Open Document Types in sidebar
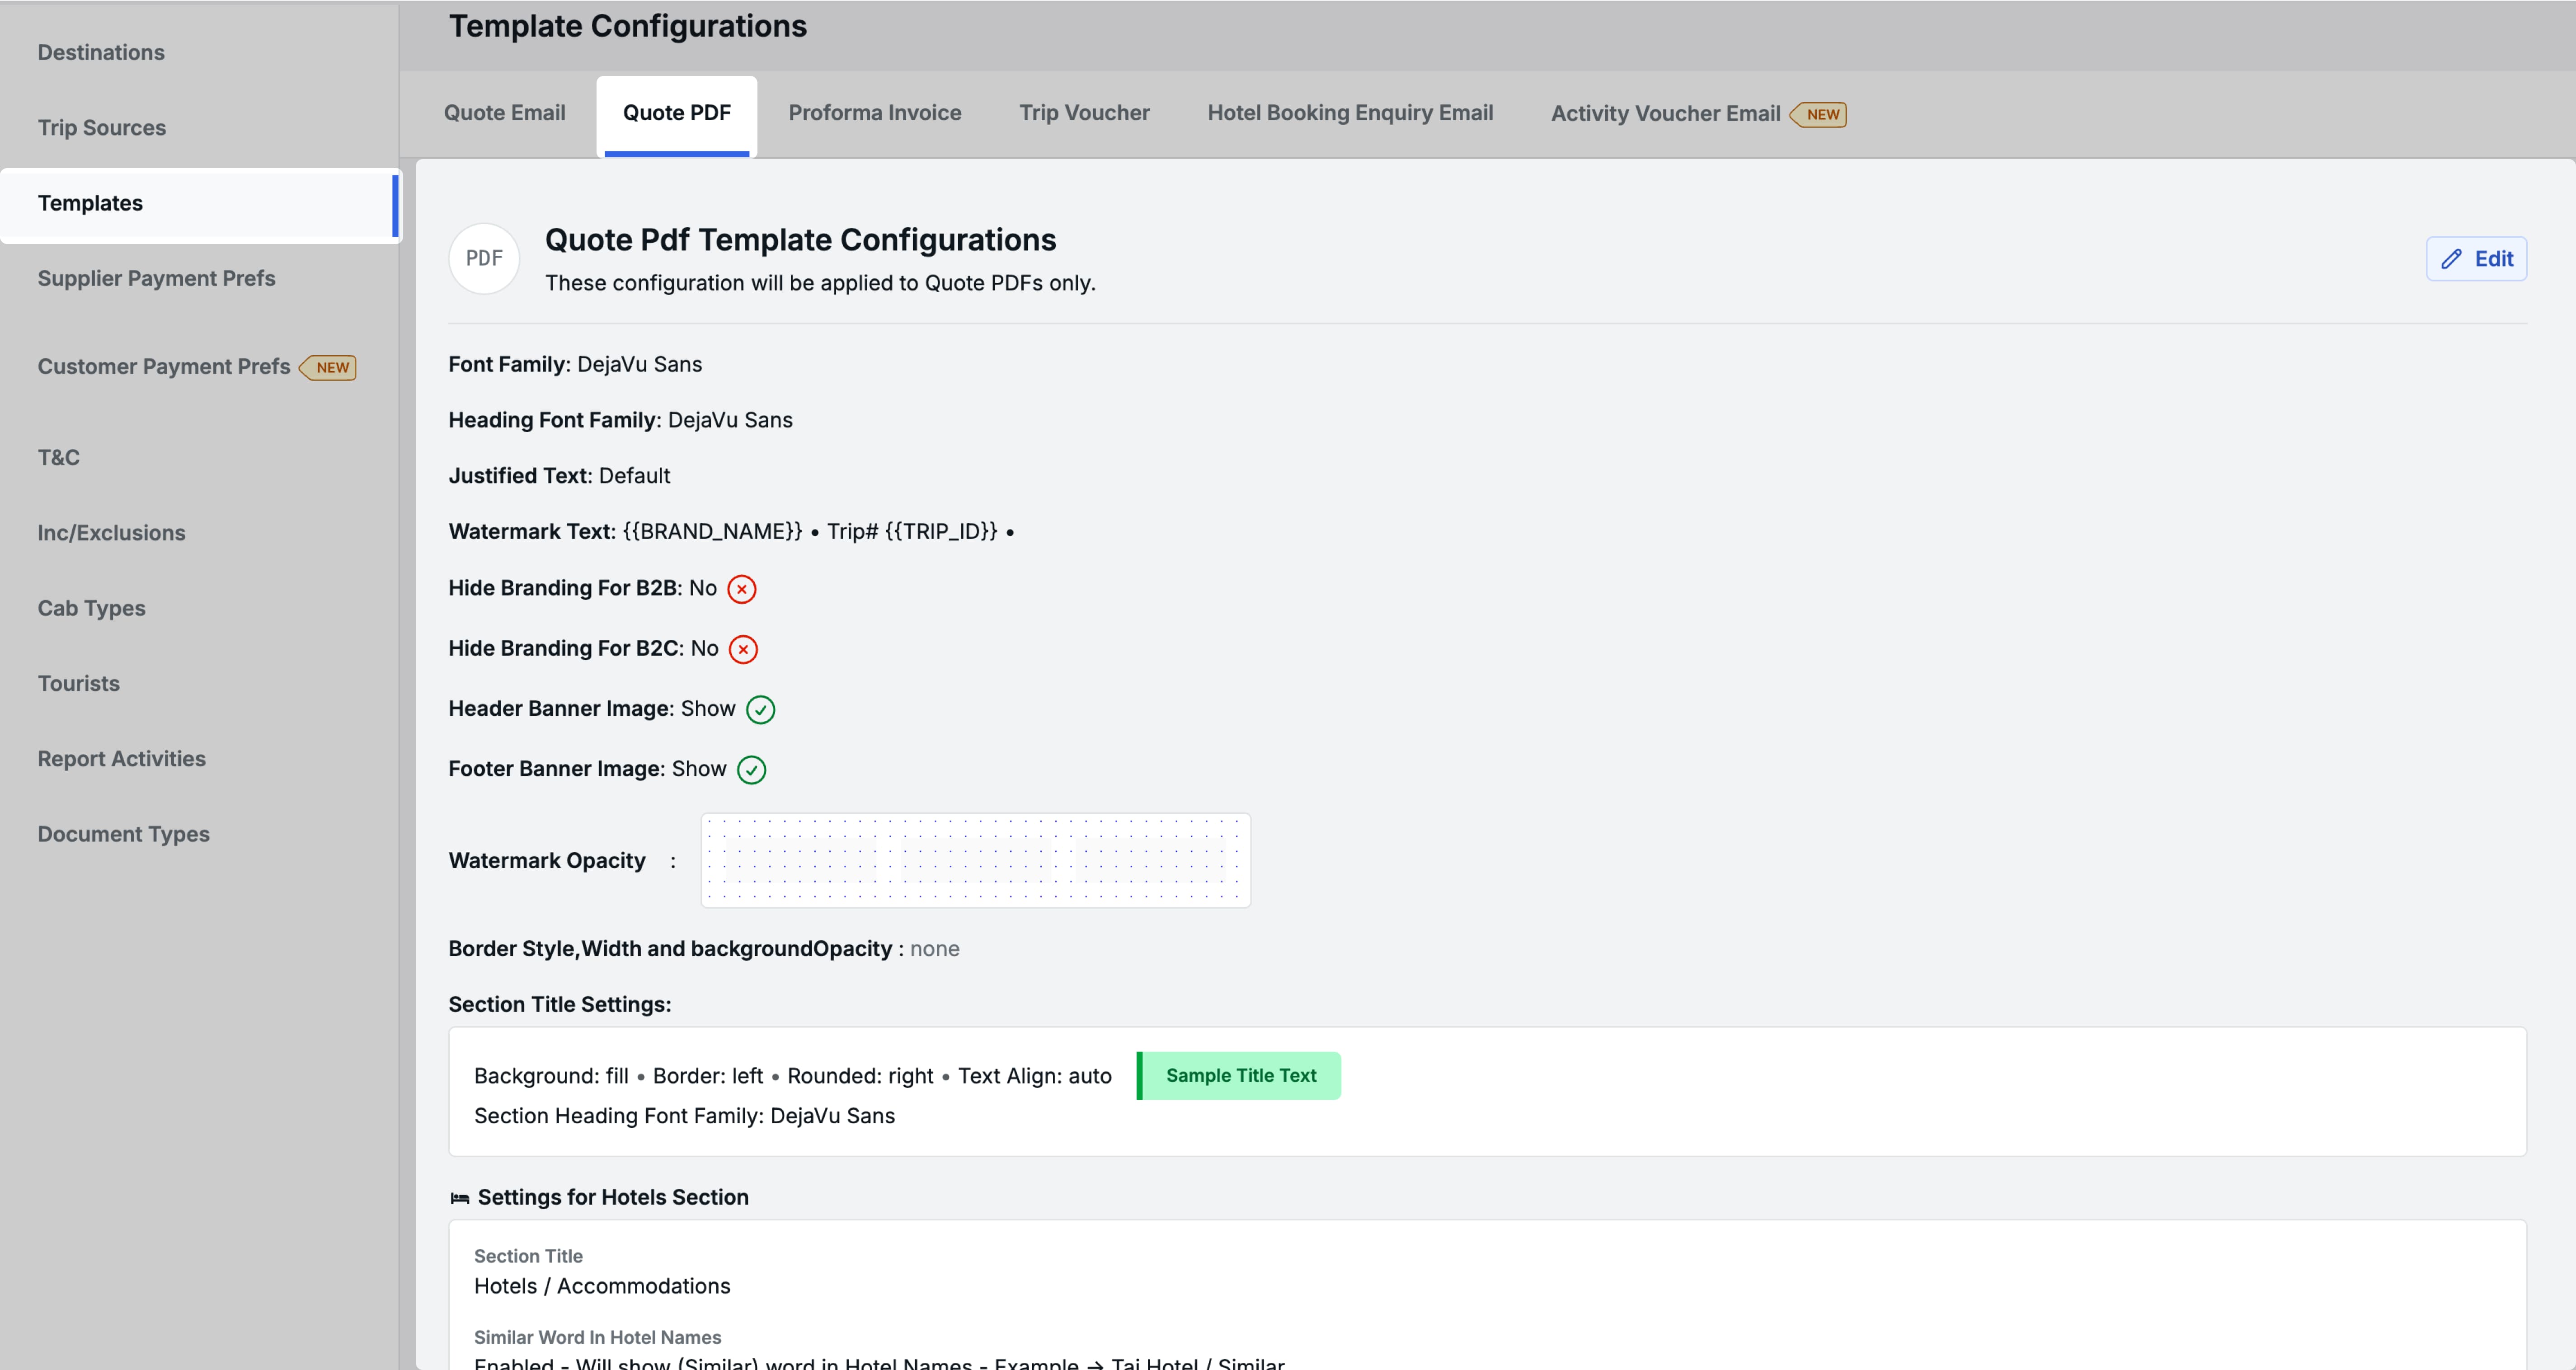This screenshot has width=2576, height=1370. coord(124,834)
